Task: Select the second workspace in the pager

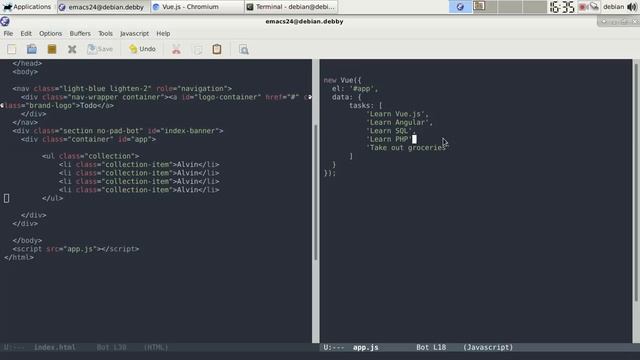Action: pos(485,7)
